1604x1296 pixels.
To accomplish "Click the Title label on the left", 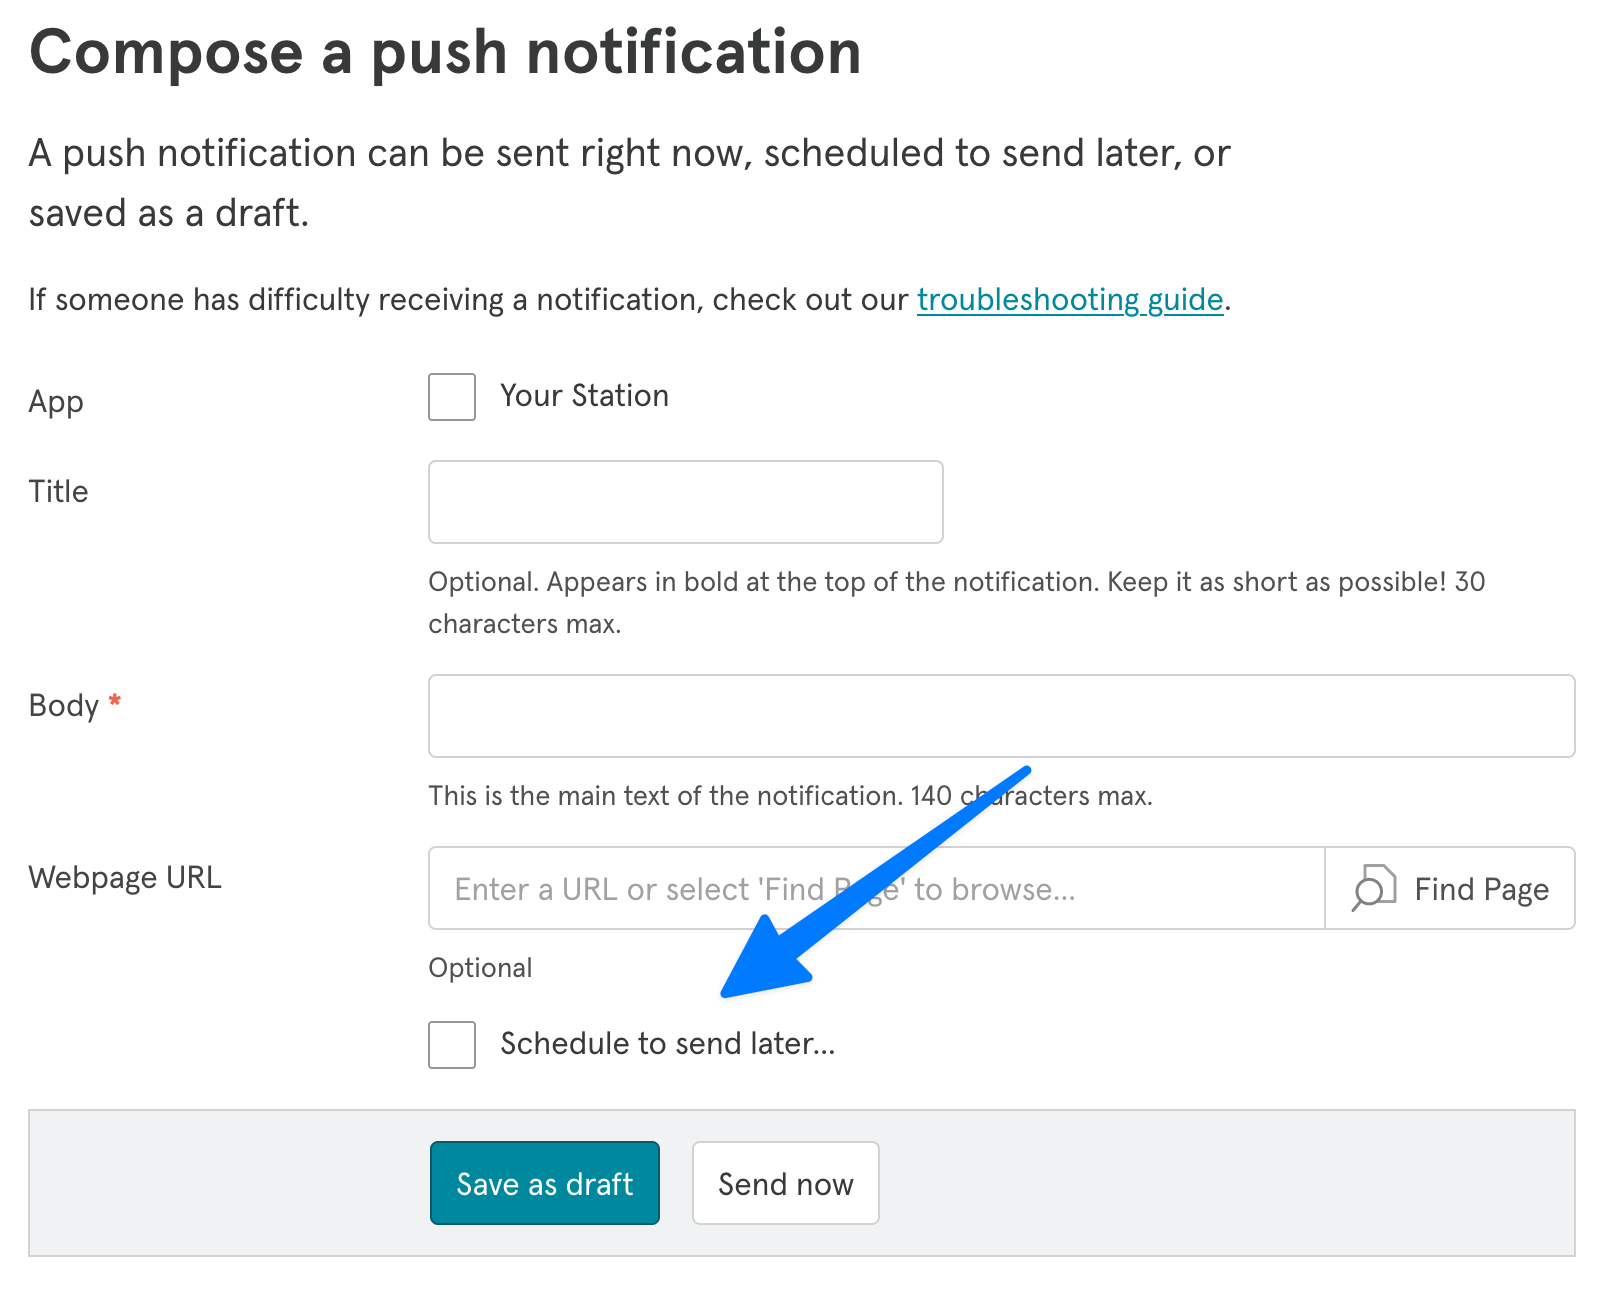I will tap(58, 490).
